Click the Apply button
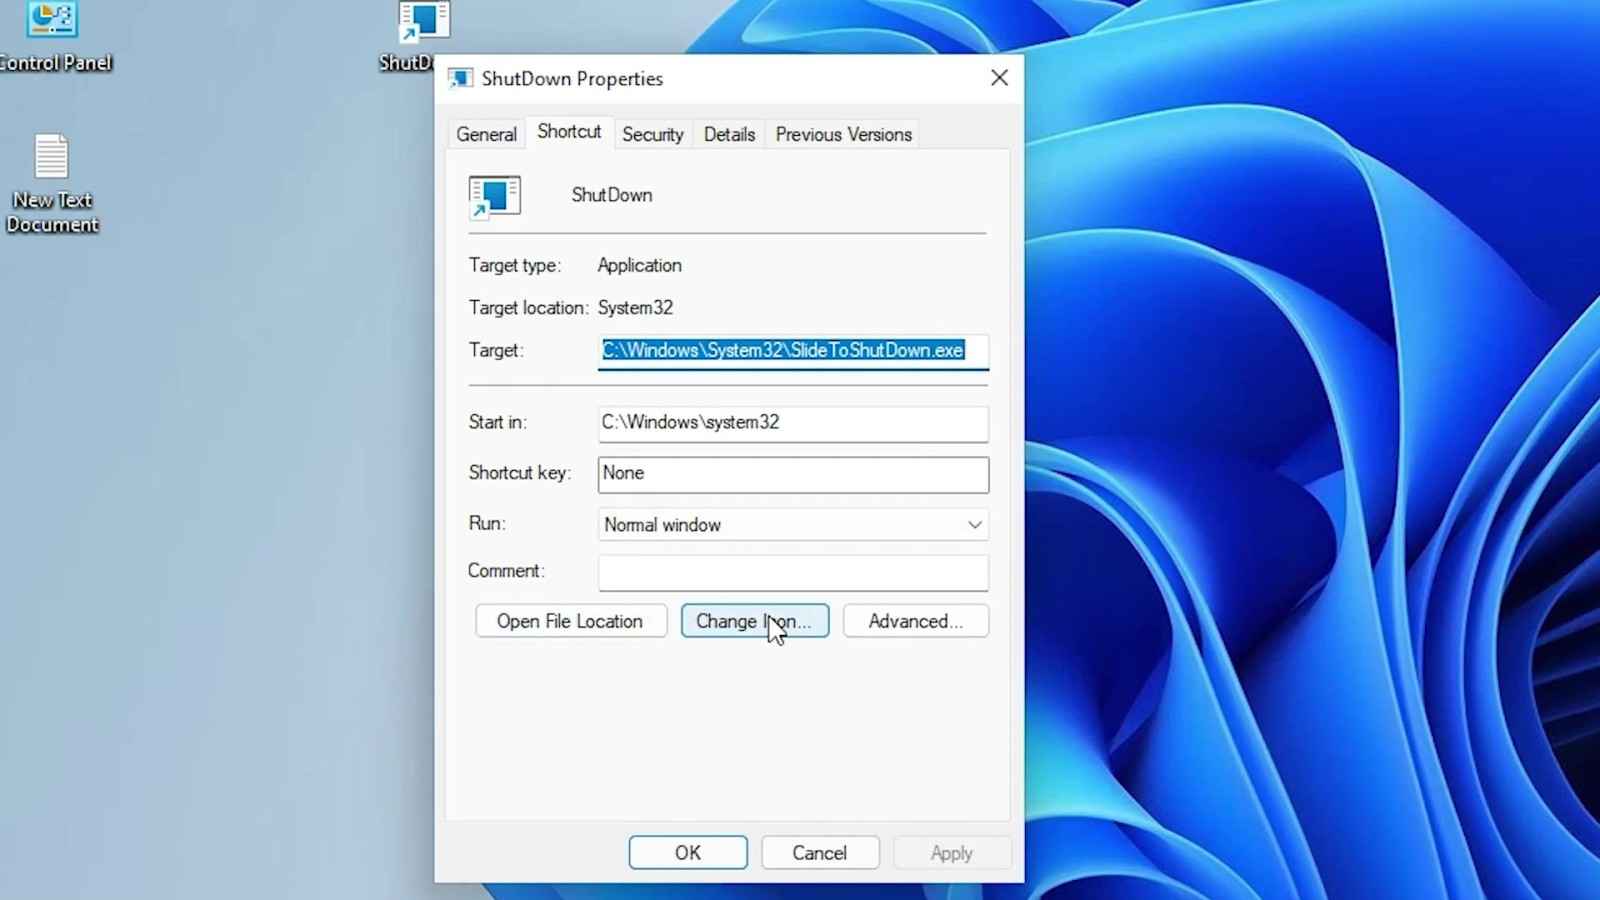The height and width of the screenshot is (900, 1600). click(x=950, y=852)
